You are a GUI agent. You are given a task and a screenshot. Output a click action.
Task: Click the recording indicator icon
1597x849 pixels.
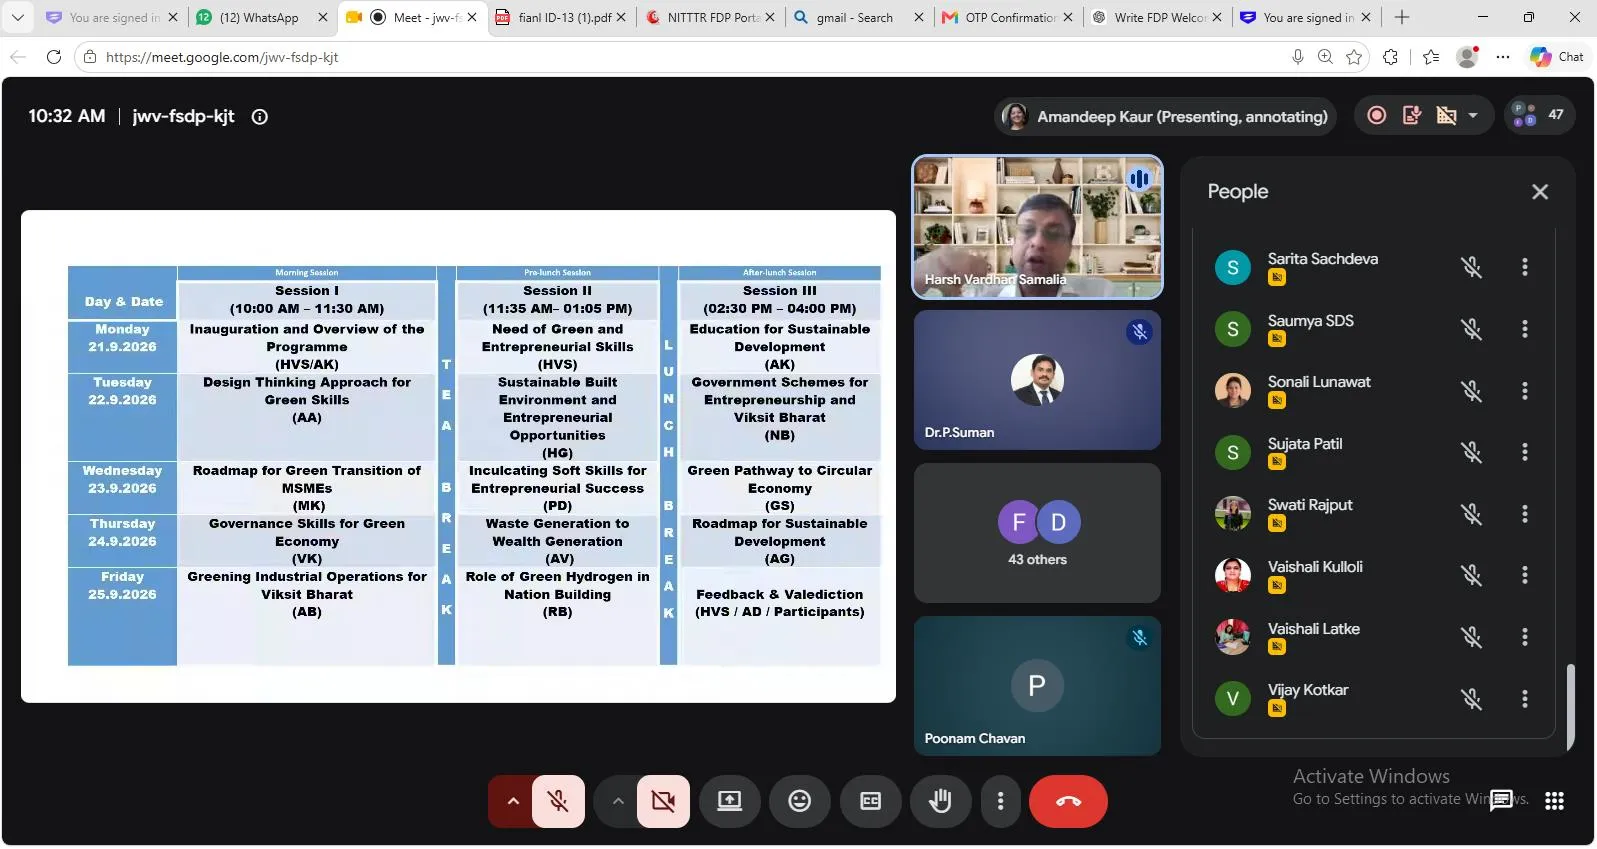click(x=1377, y=116)
